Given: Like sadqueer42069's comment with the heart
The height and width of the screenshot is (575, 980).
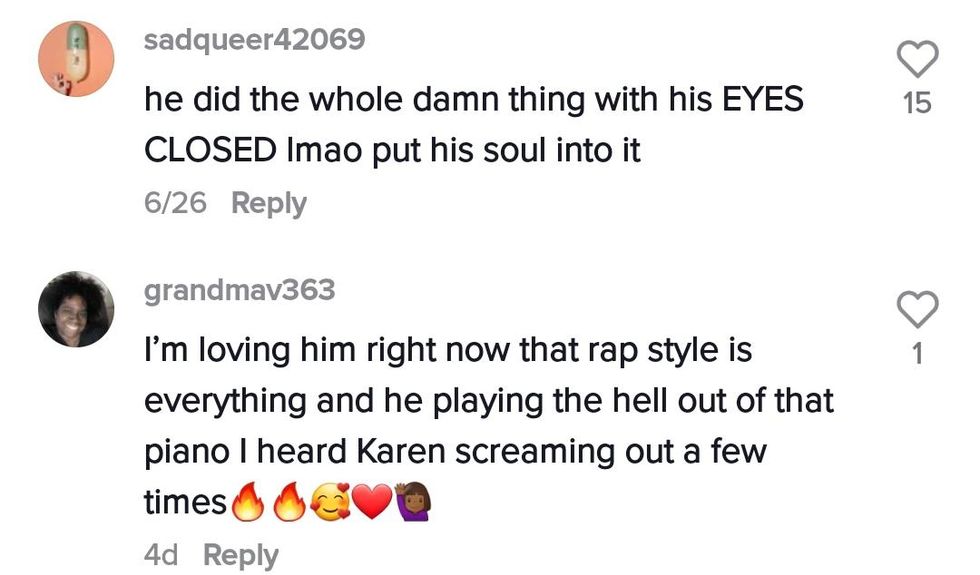Looking at the screenshot, I should point(917,59).
